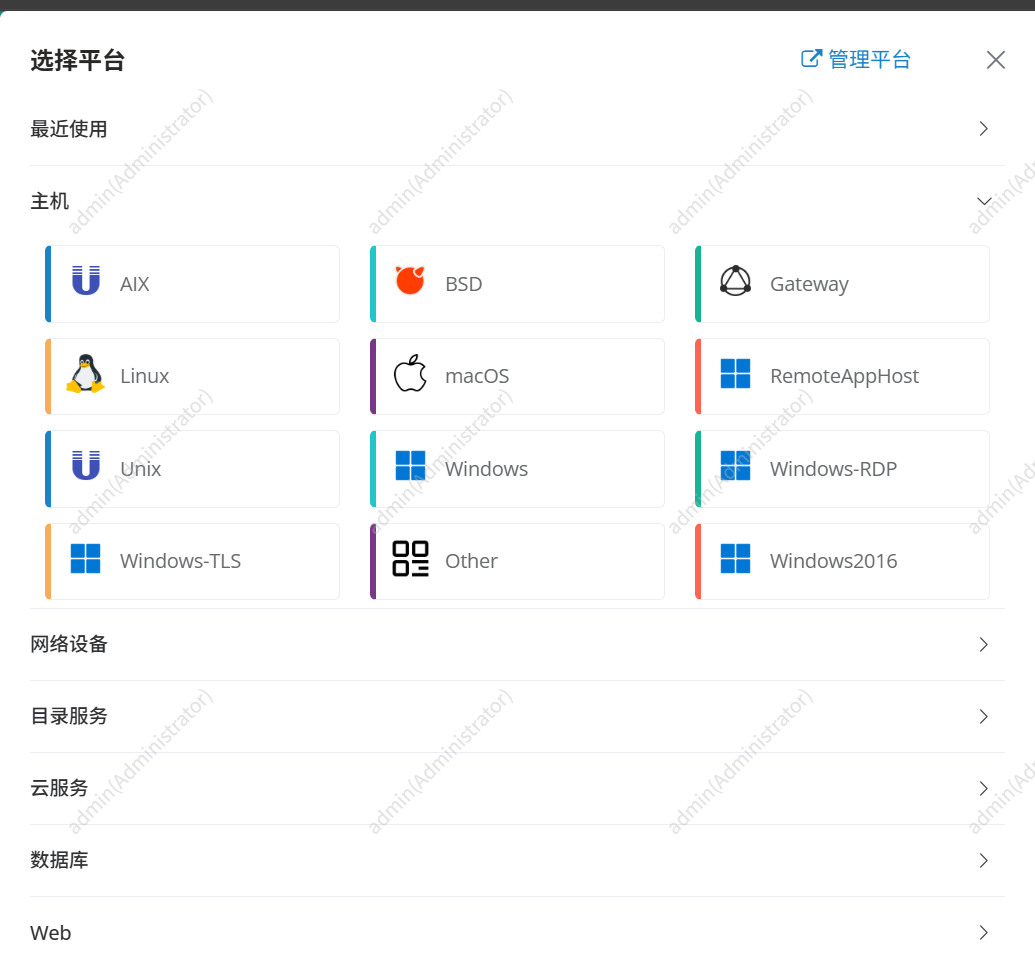Expand the 目录服务 category
The height and width of the screenshot is (957, 1035).
518,716
